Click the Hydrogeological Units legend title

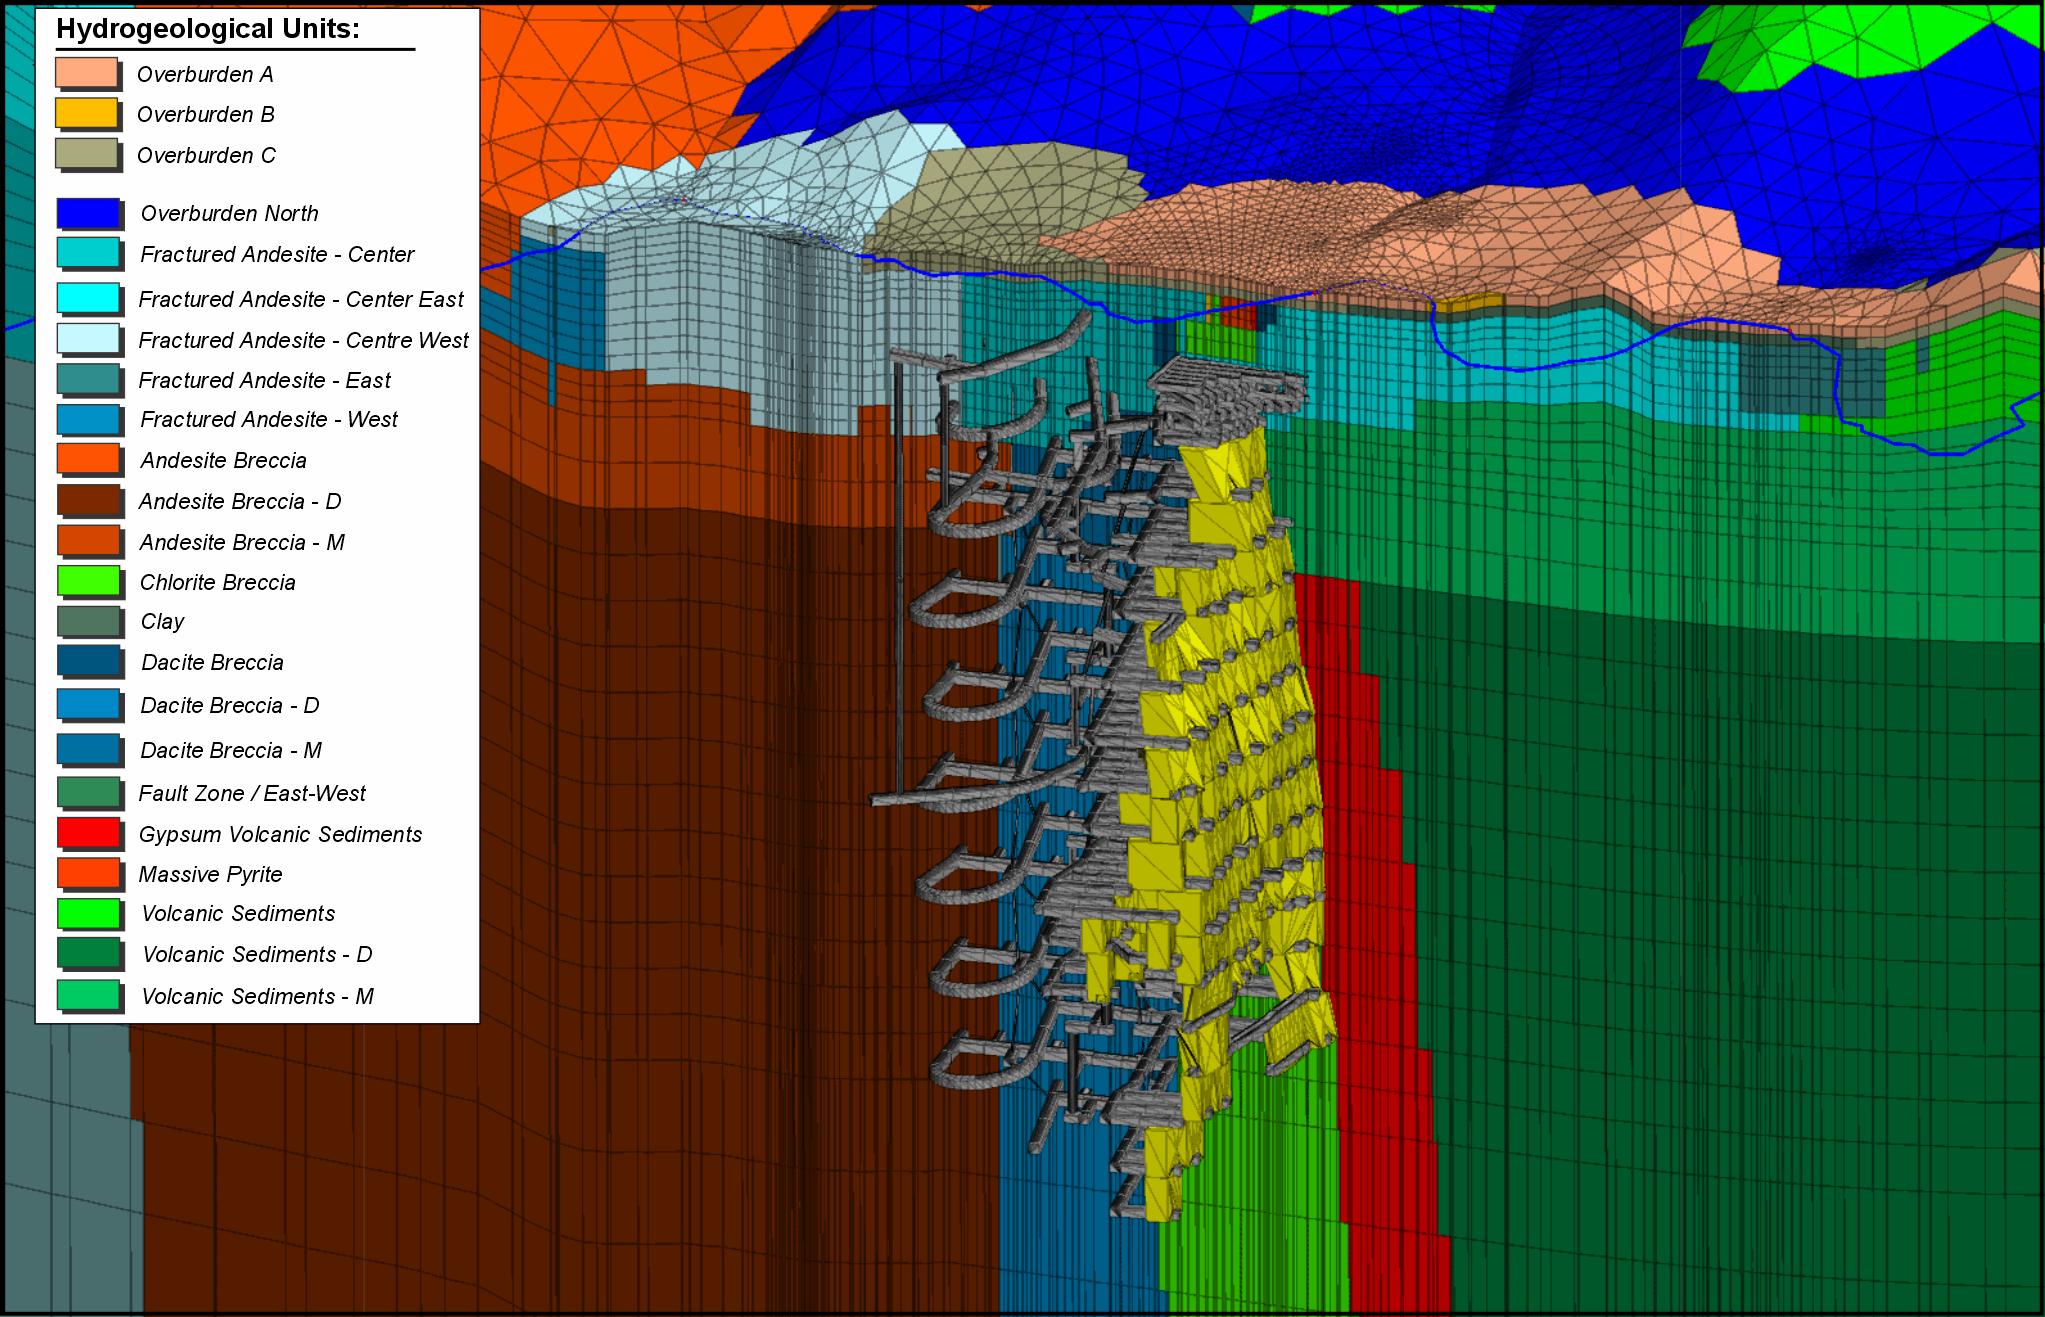pos(207,30)
